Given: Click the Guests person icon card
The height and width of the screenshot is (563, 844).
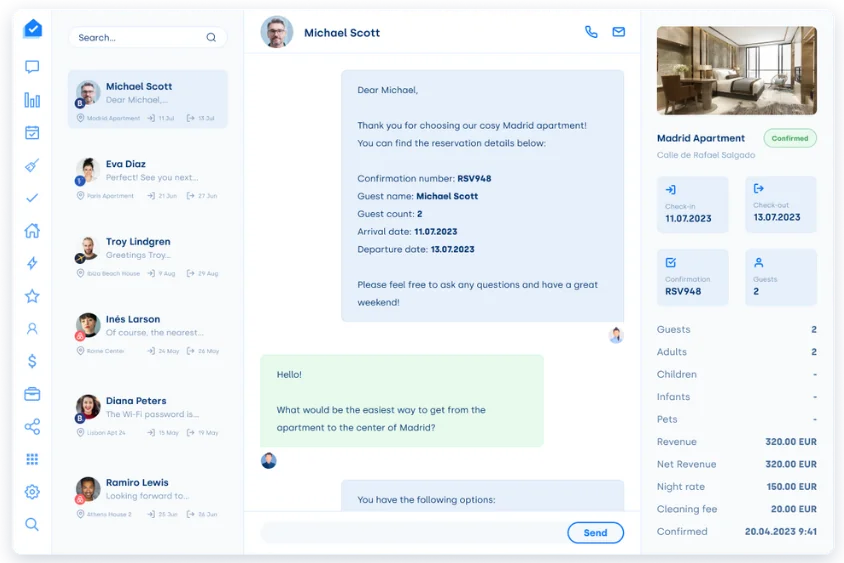Looking at the screenshot, I should [781, 277].
